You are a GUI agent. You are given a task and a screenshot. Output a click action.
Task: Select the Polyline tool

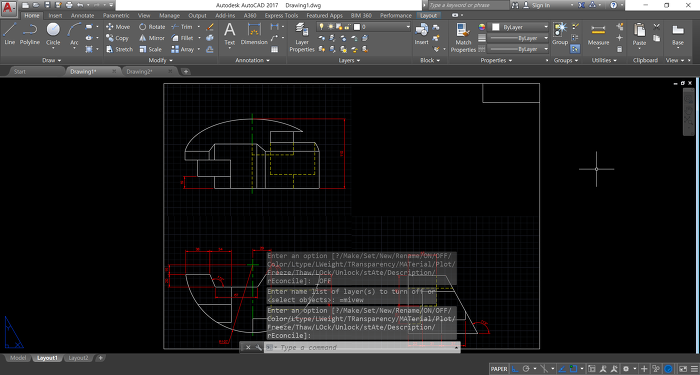pos(29,34)
